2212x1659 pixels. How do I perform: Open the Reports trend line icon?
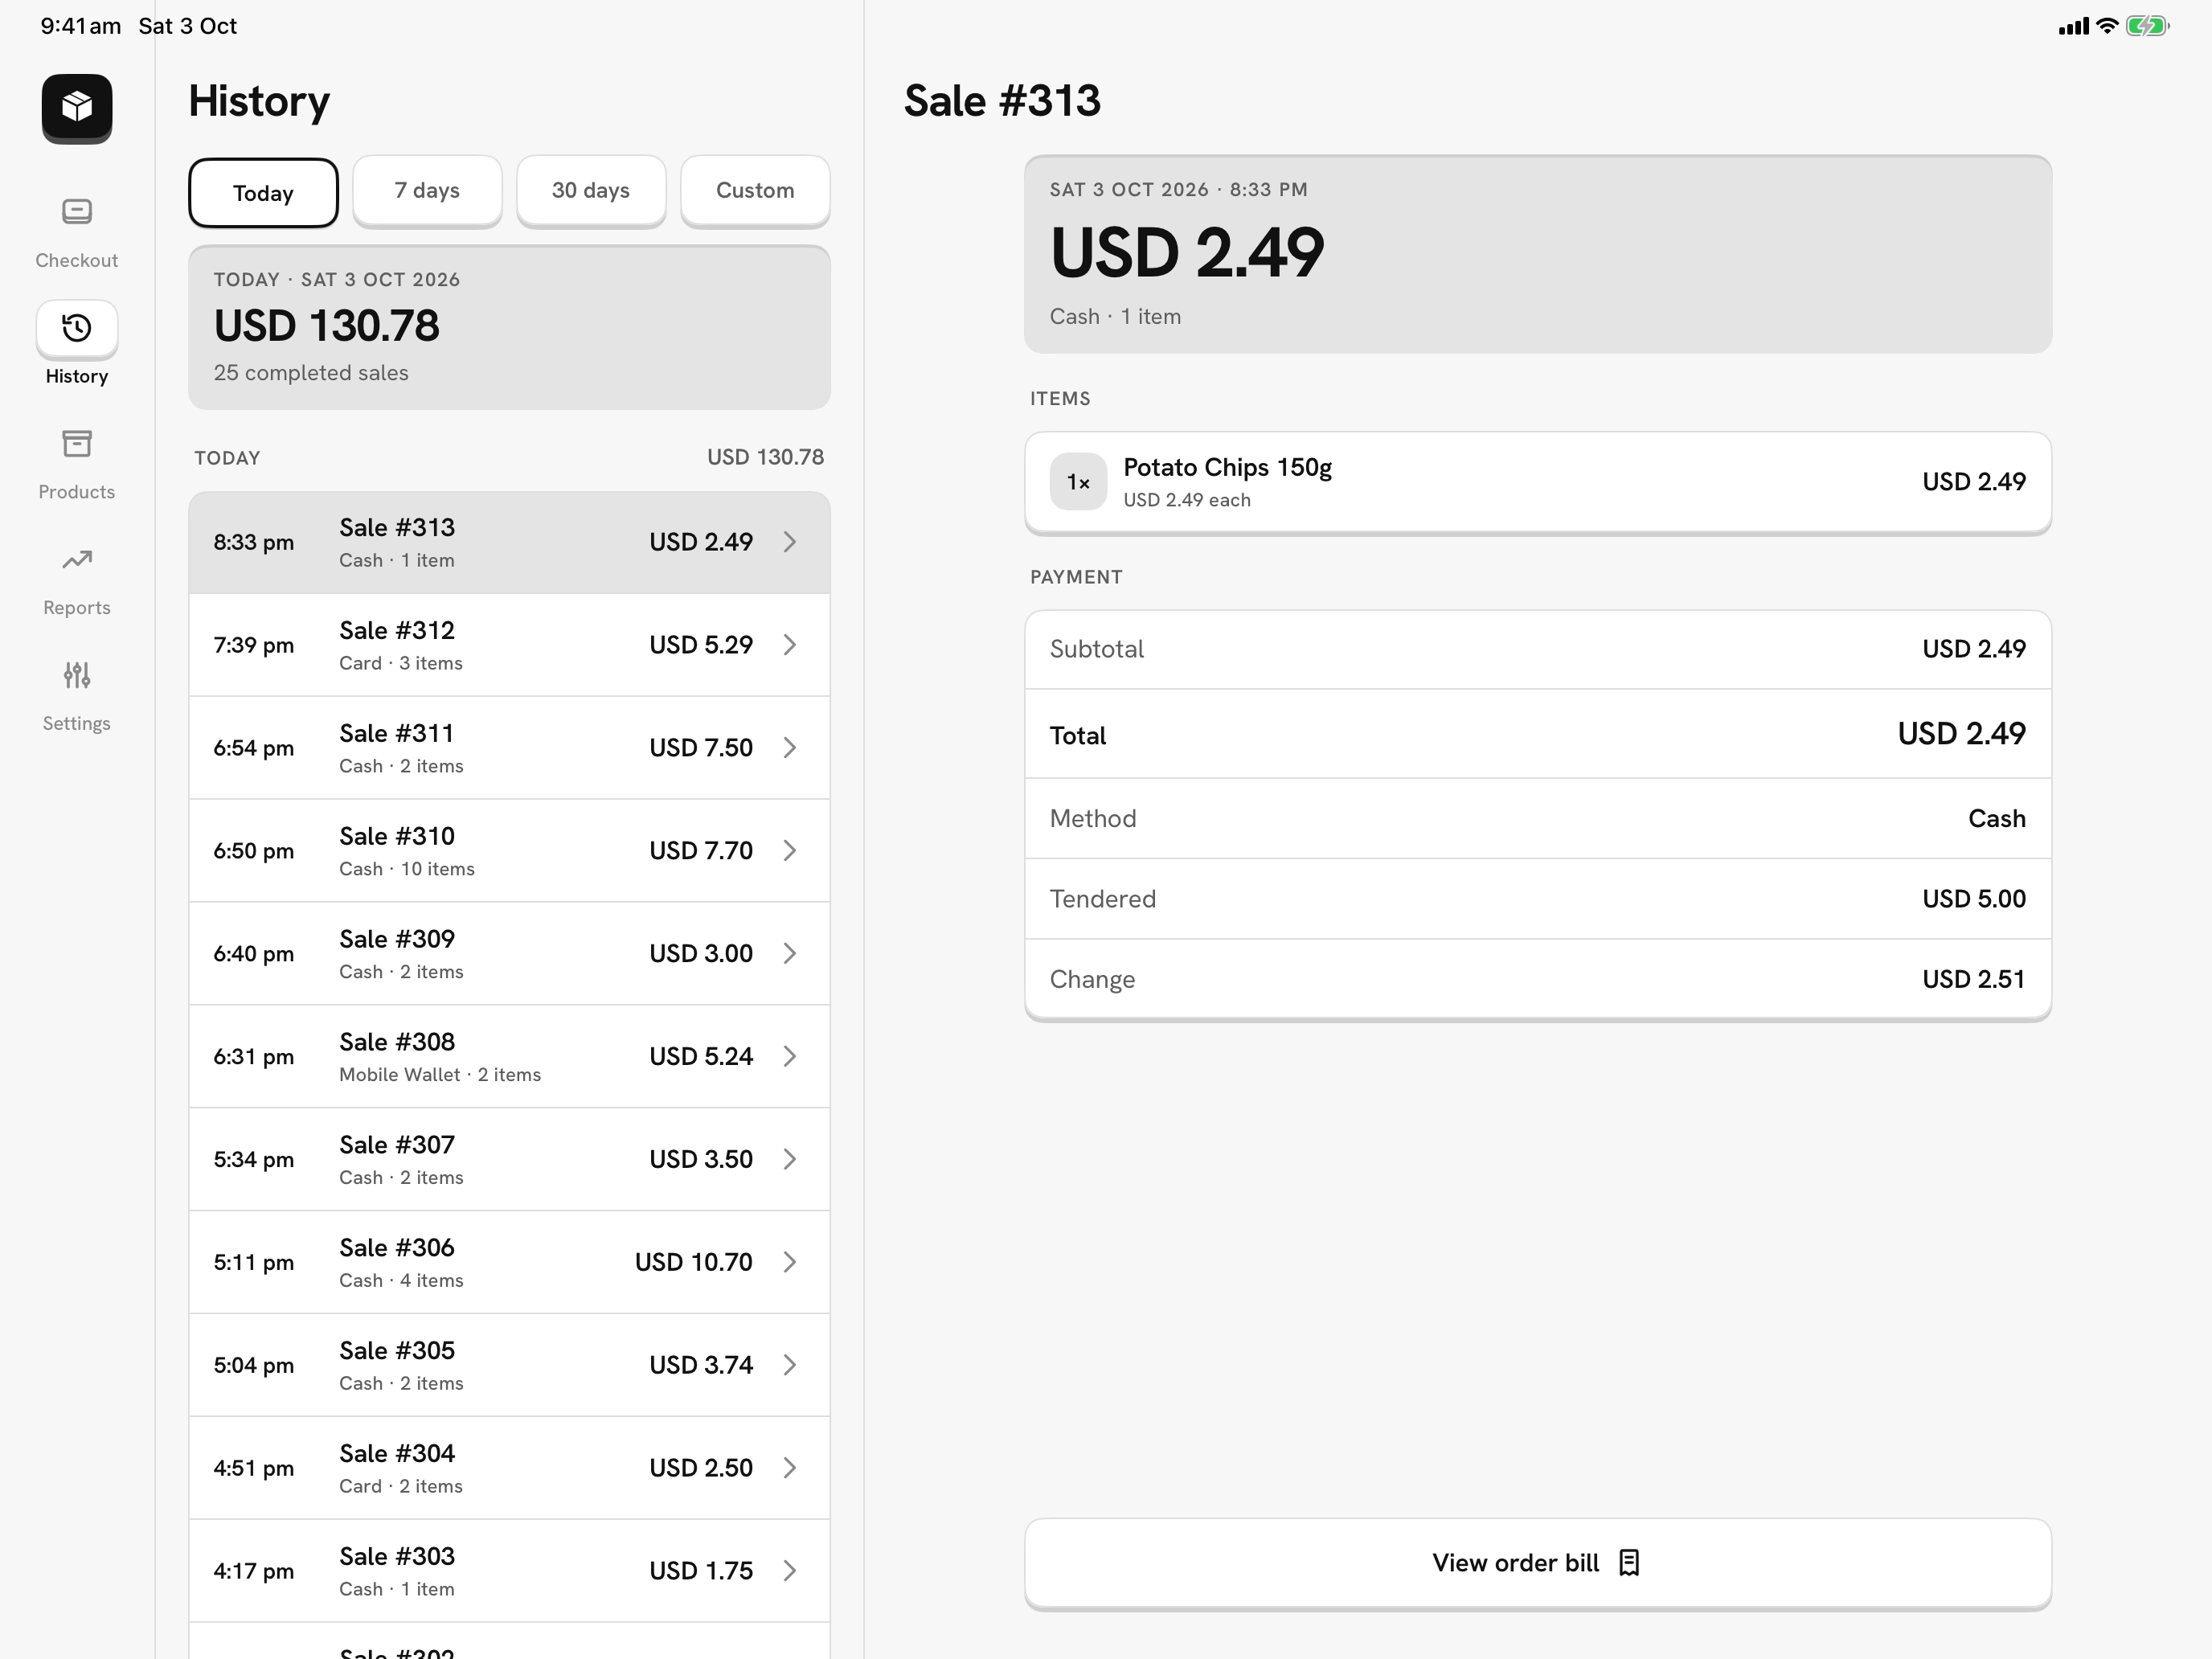[77, 559]
